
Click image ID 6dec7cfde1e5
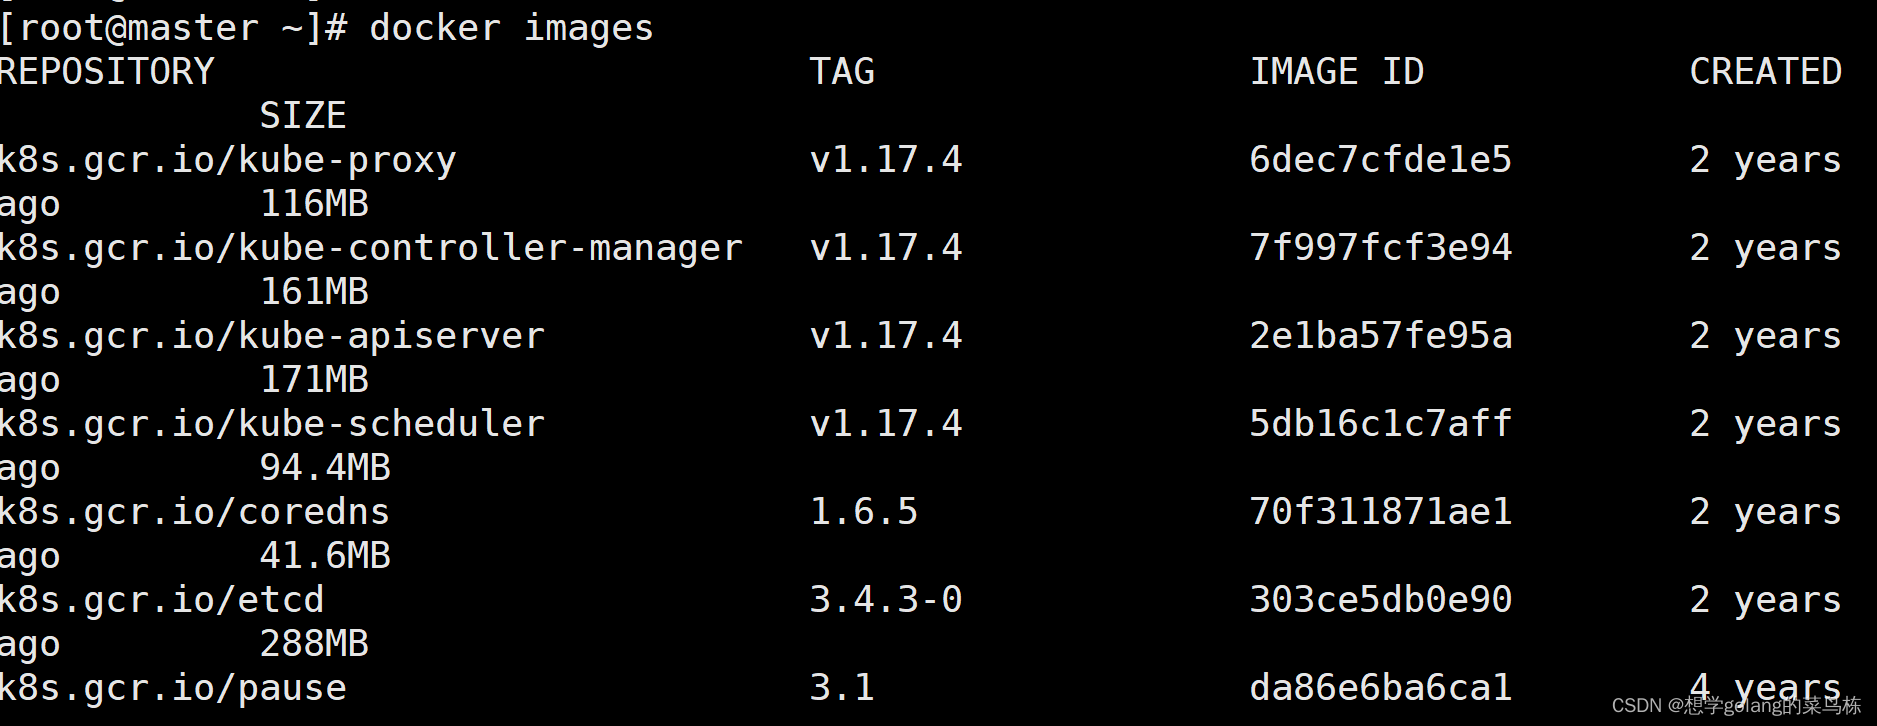[1380, 160]
